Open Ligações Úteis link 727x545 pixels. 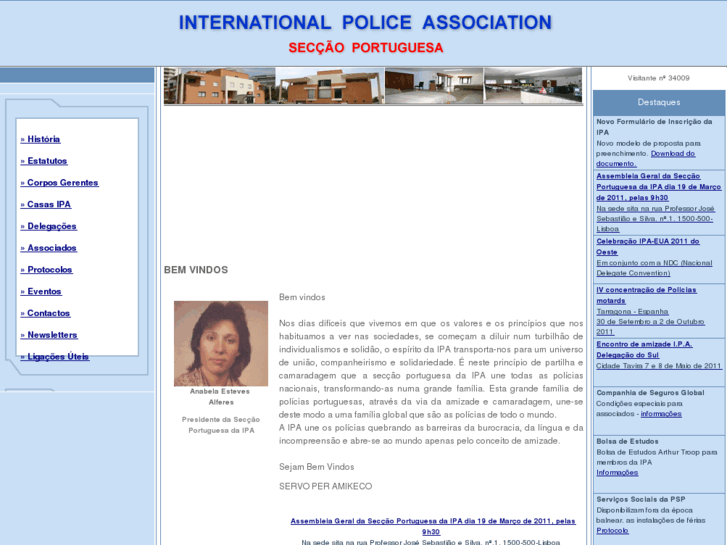(x=55, y=357)
